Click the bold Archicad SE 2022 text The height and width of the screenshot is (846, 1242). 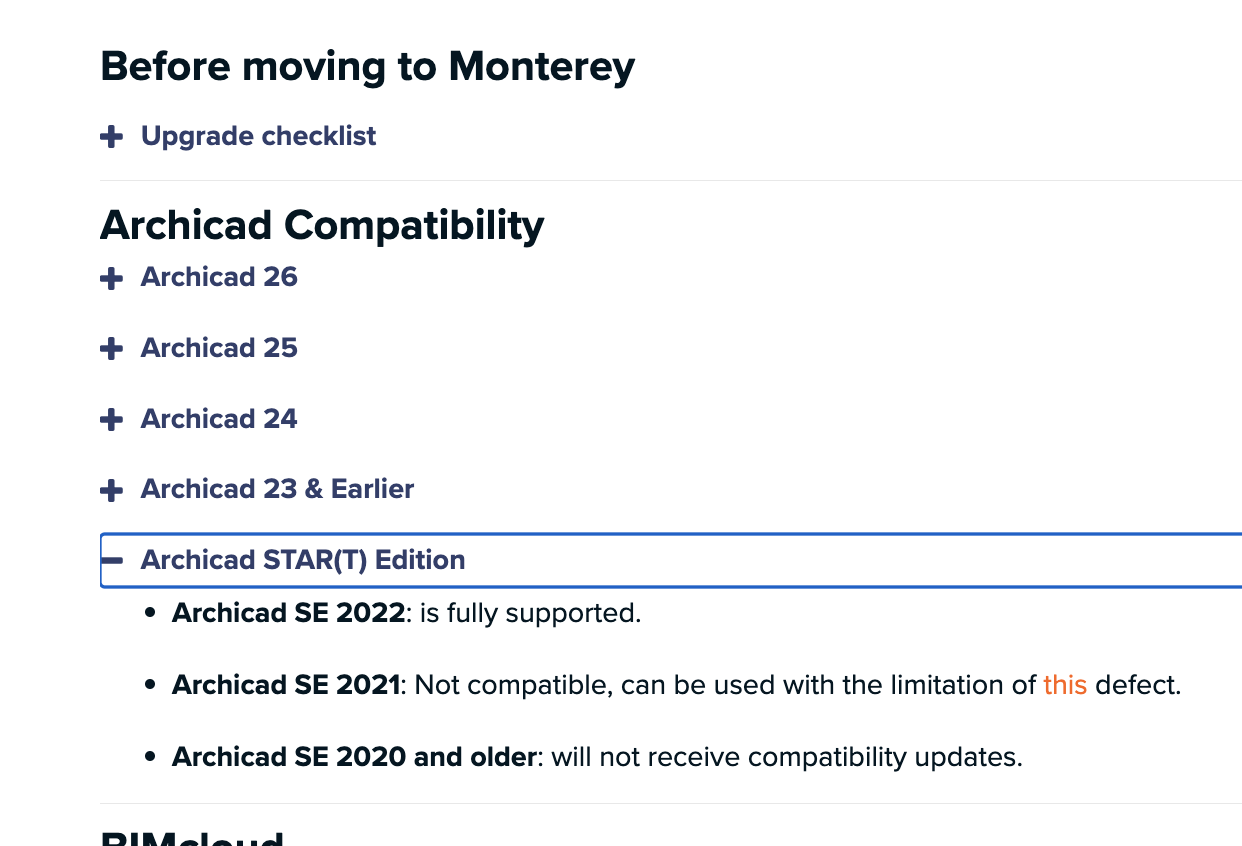pyautogui.click(x=289, y=613)
